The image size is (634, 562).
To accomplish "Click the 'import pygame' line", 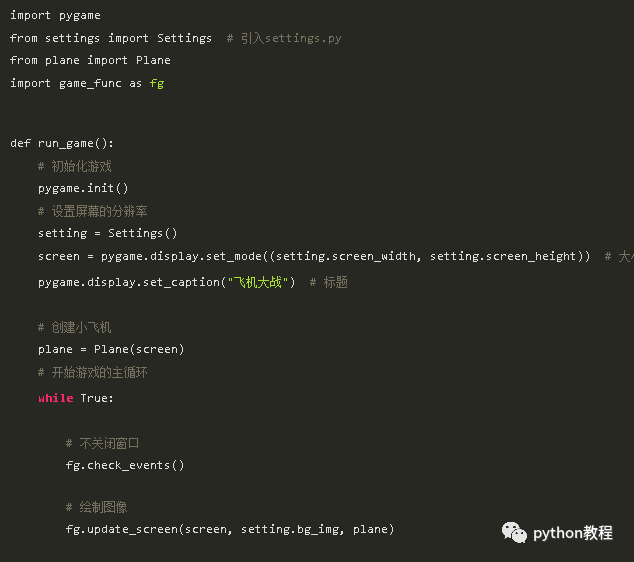I will (x=55, y=15).
